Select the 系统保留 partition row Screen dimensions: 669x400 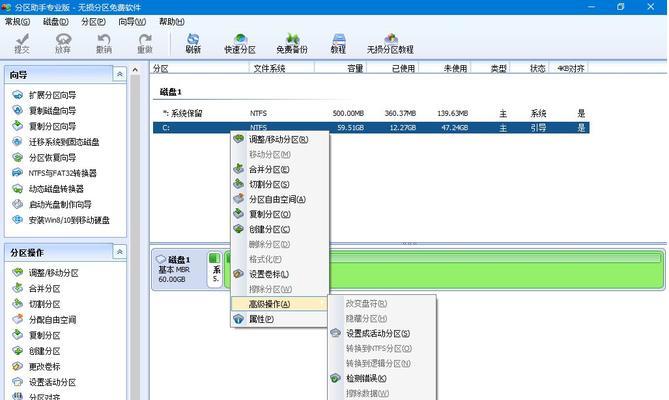[x=371, y=113]
